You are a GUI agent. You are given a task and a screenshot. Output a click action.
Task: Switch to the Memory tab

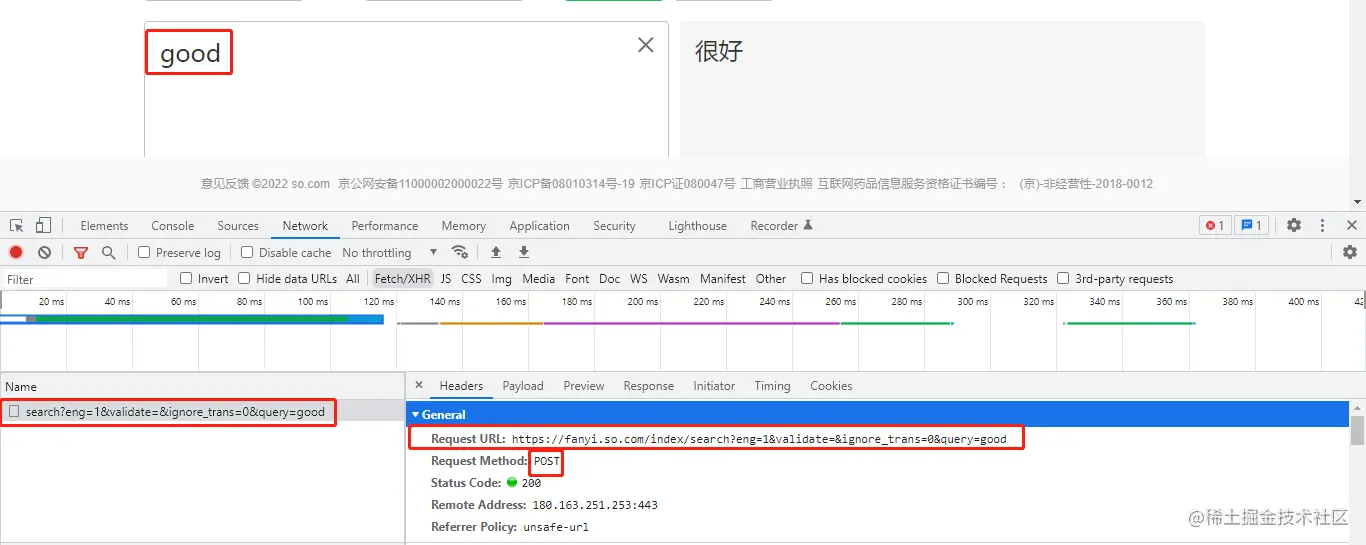point(464,226)
